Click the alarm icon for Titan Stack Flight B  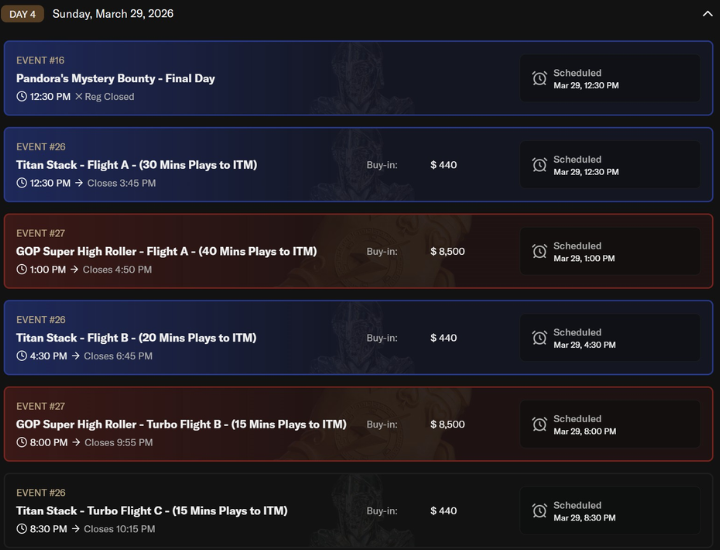pyautogui.click(x=540, y=338)
